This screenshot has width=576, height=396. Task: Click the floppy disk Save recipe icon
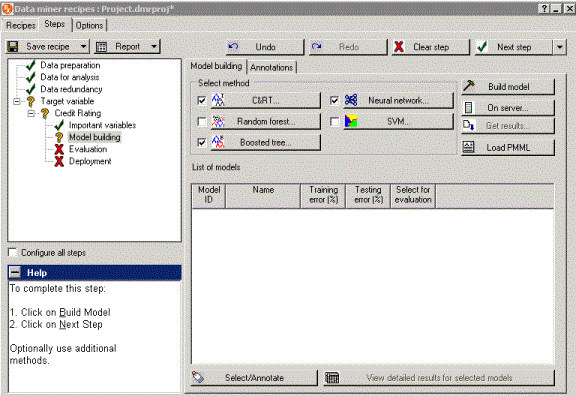13,47
